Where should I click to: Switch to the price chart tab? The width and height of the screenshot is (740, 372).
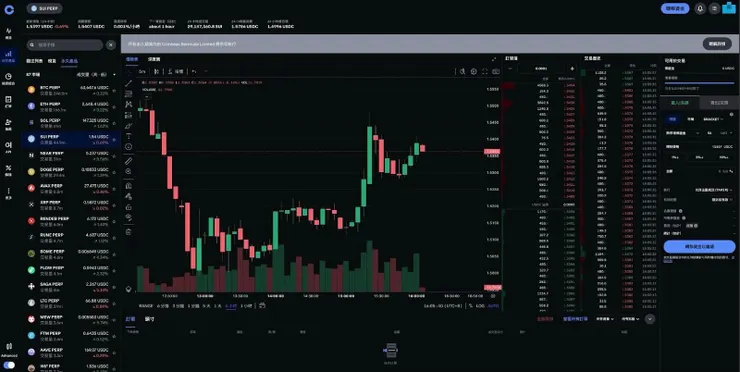pos(132,59)
